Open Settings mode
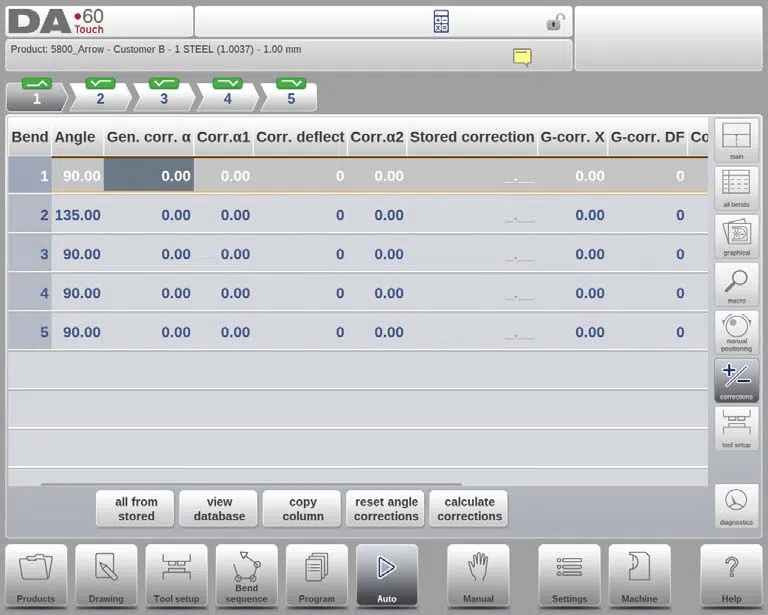The width and height of the screenshot is (768, 615). [x=569, y=576]
